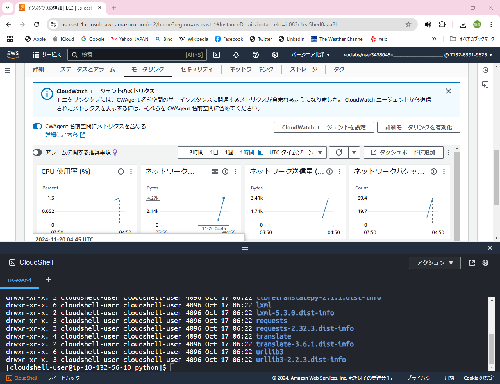Open the left navigation hamburger menu

7,71
